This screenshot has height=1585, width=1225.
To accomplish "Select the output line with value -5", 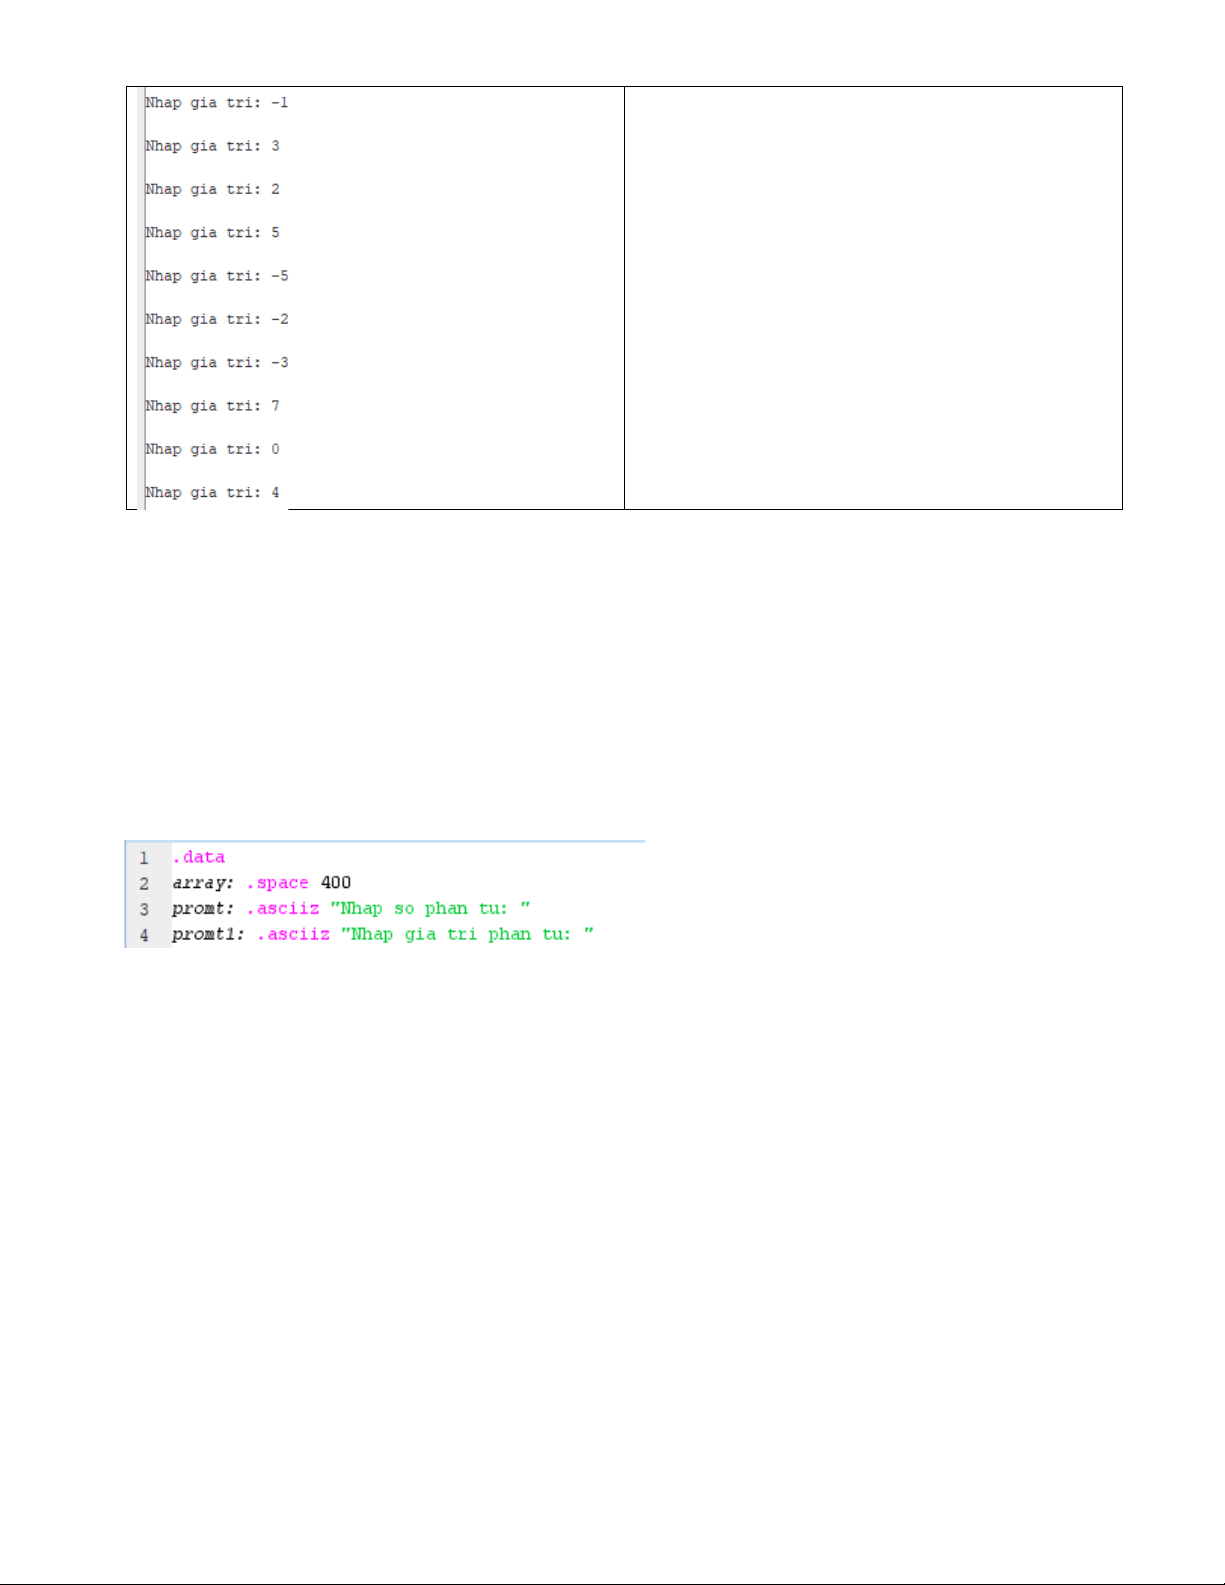I will [x=216, y=276].
